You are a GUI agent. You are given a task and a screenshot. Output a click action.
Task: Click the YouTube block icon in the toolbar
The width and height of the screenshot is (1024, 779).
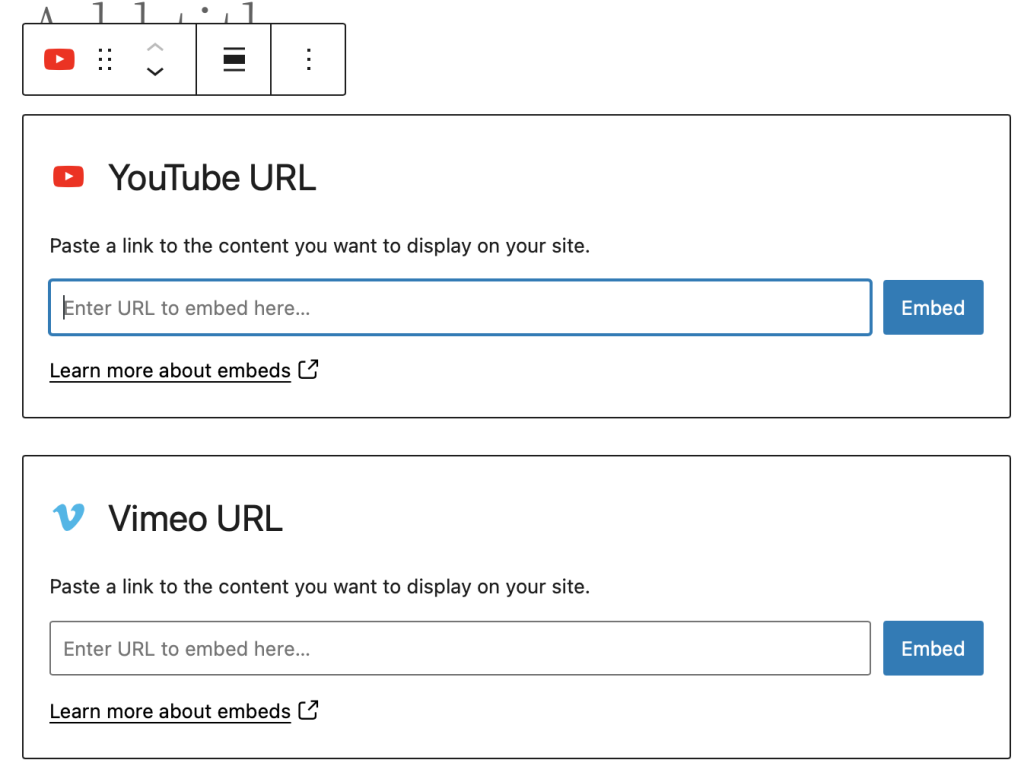click(59, 59)
